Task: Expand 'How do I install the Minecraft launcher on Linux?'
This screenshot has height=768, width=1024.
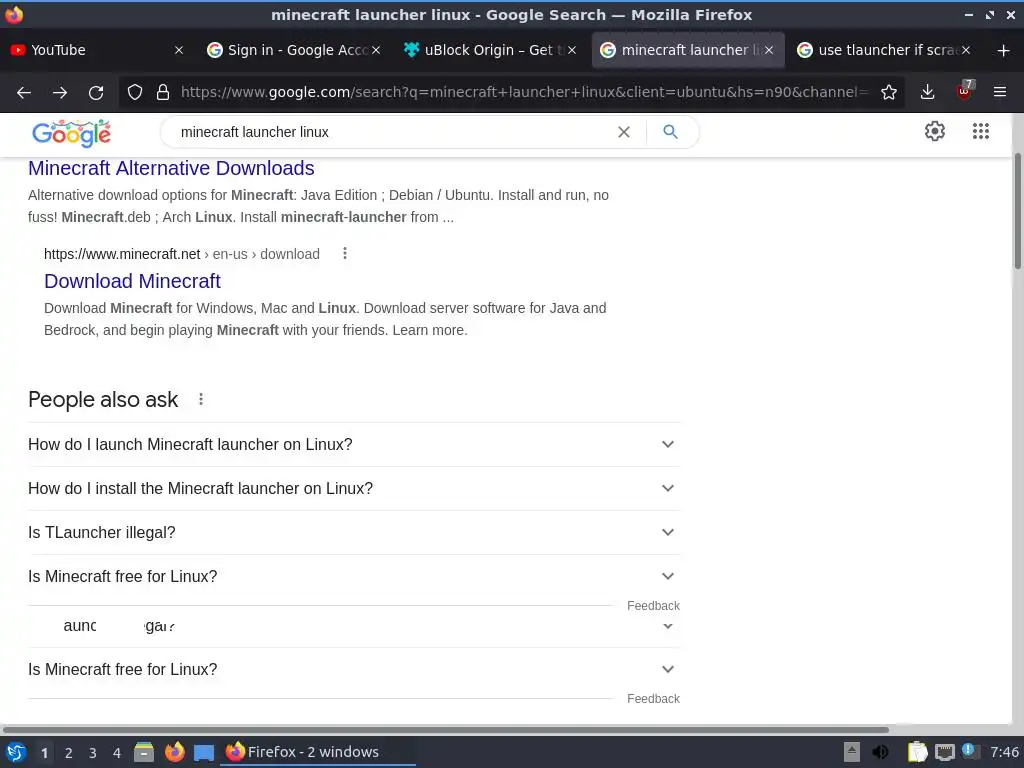Action: tap(354, 488)
